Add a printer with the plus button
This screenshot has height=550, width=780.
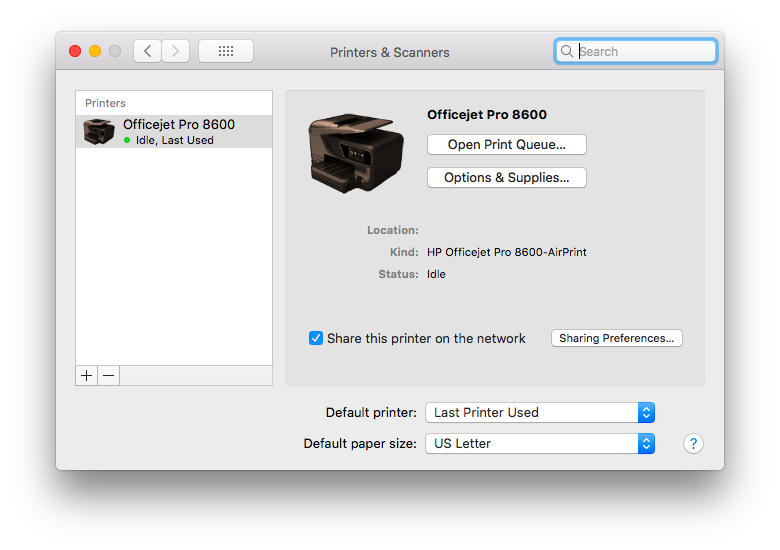tap(87, 375)
